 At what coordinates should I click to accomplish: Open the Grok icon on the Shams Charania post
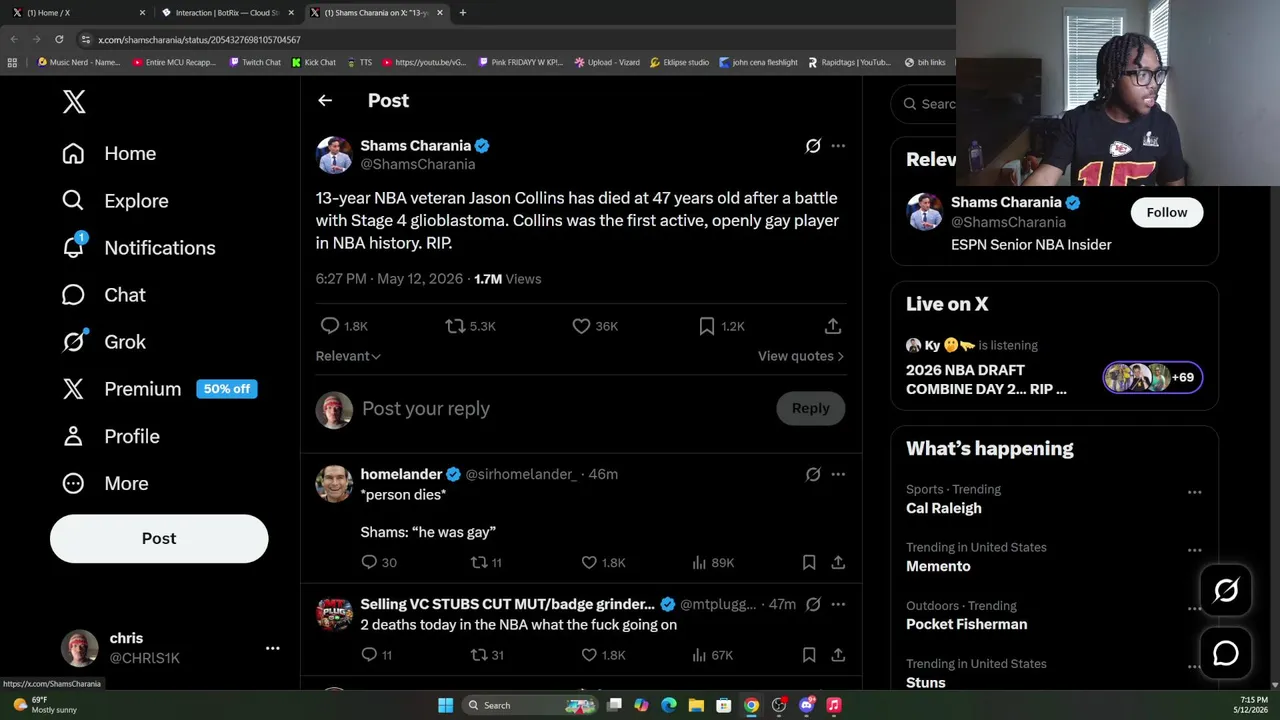813,146
